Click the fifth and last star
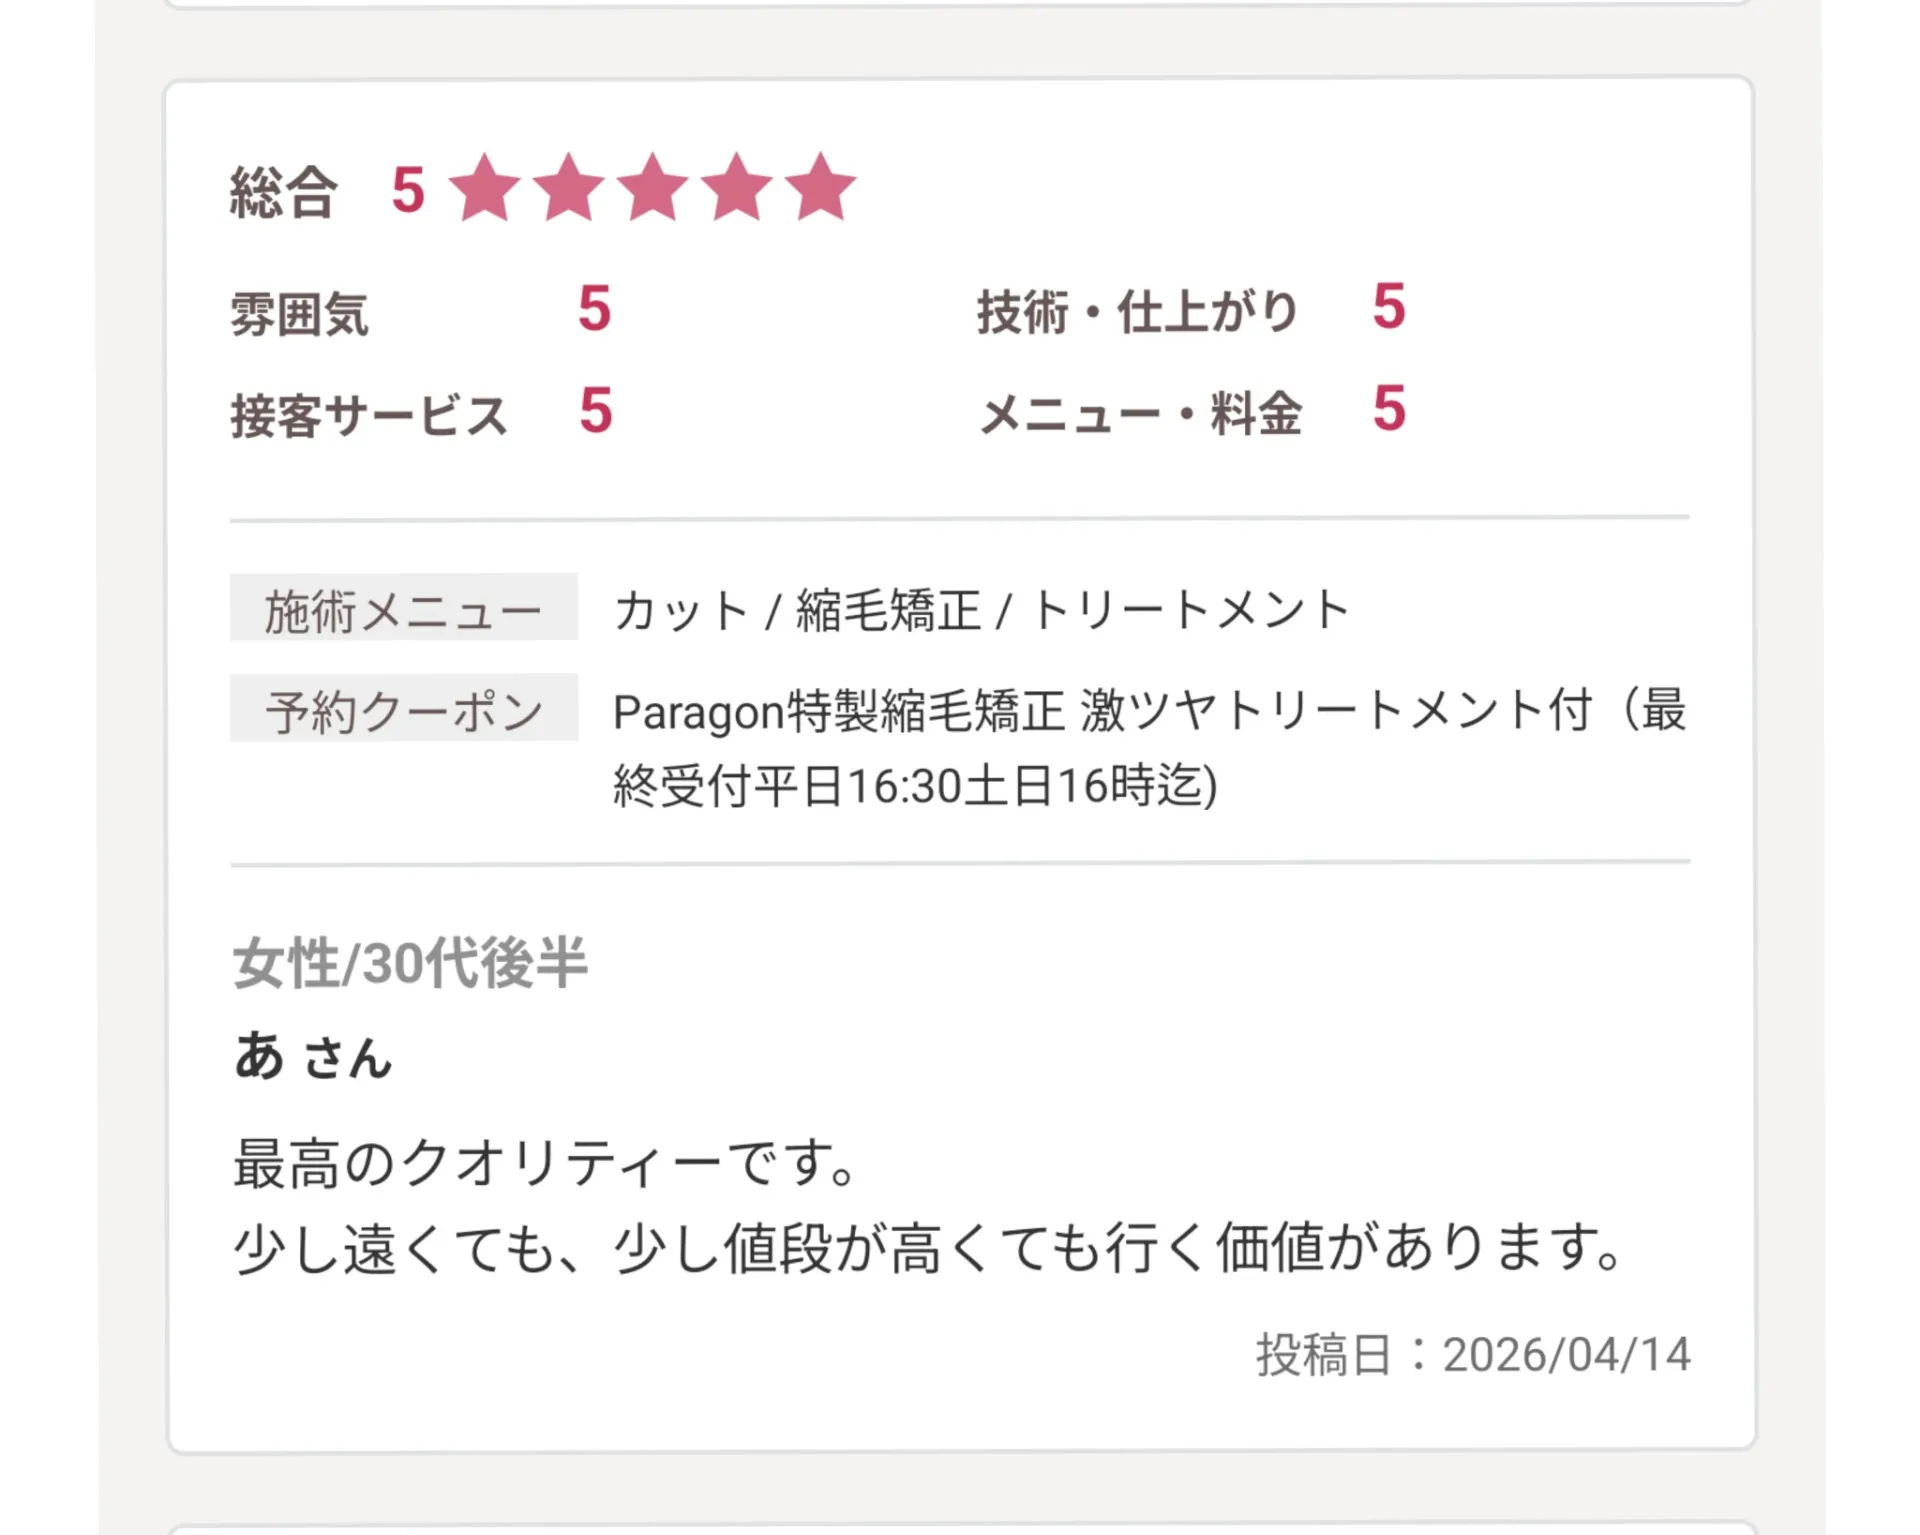The width and height of the screenshot is (1920, 1535). click(821, 188)
